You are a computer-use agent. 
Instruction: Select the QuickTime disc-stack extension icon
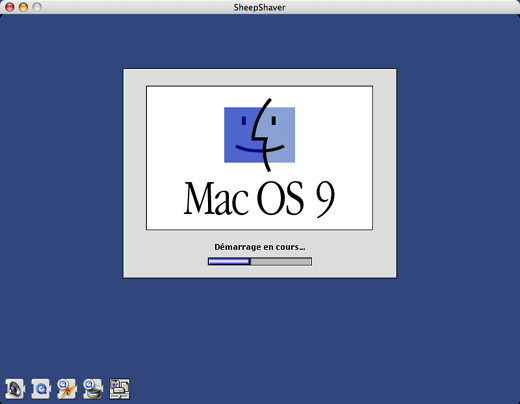click(x=93, y=389)
